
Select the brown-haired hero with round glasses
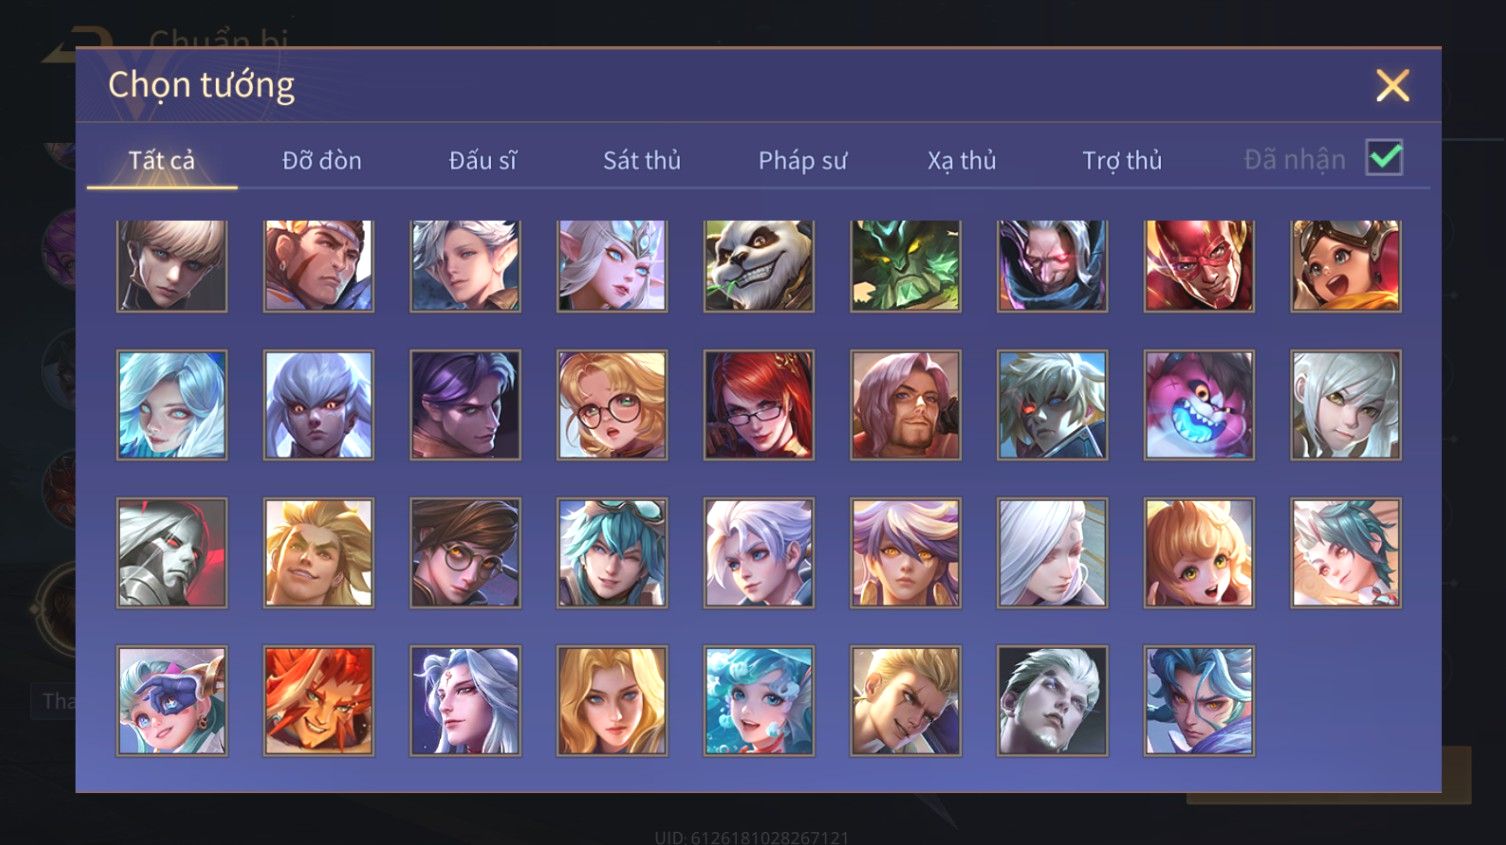coord(465,553)
